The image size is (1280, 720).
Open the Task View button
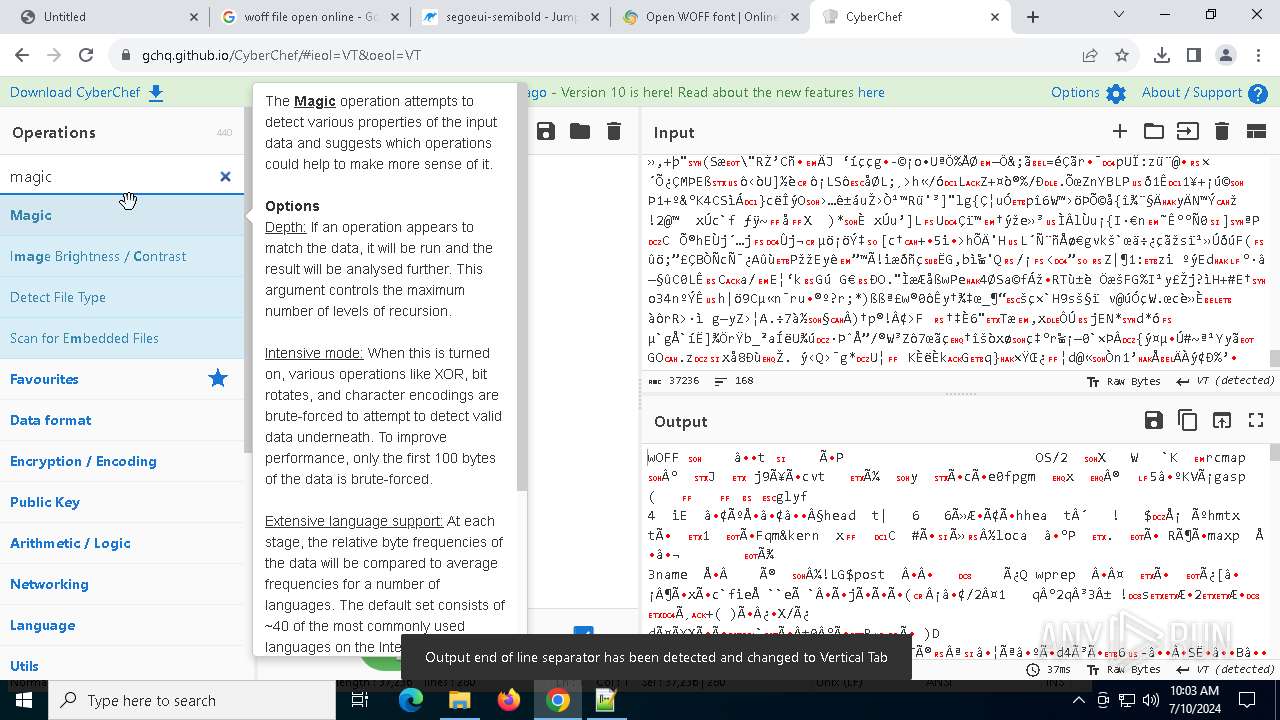[x=361, y=700]
